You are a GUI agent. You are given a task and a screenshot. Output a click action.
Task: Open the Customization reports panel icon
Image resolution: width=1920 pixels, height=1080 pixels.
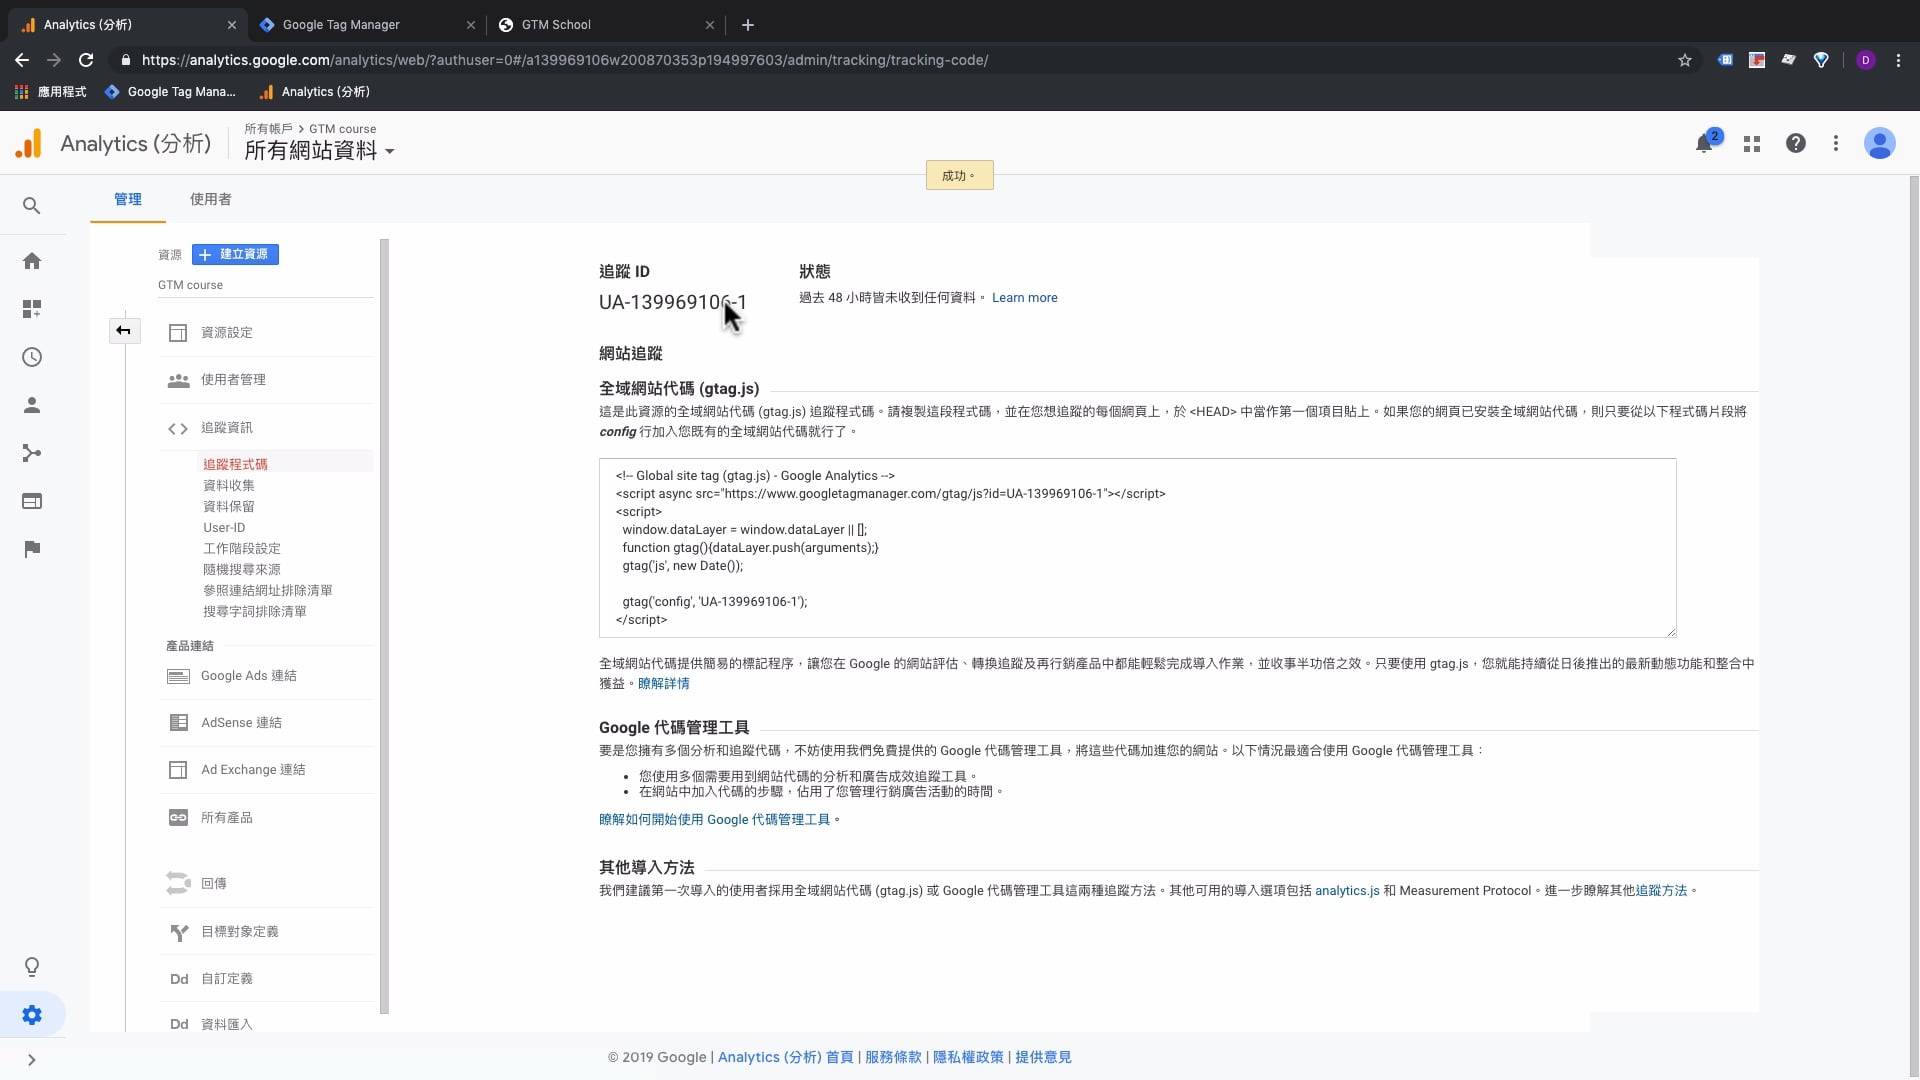point(32,309)
